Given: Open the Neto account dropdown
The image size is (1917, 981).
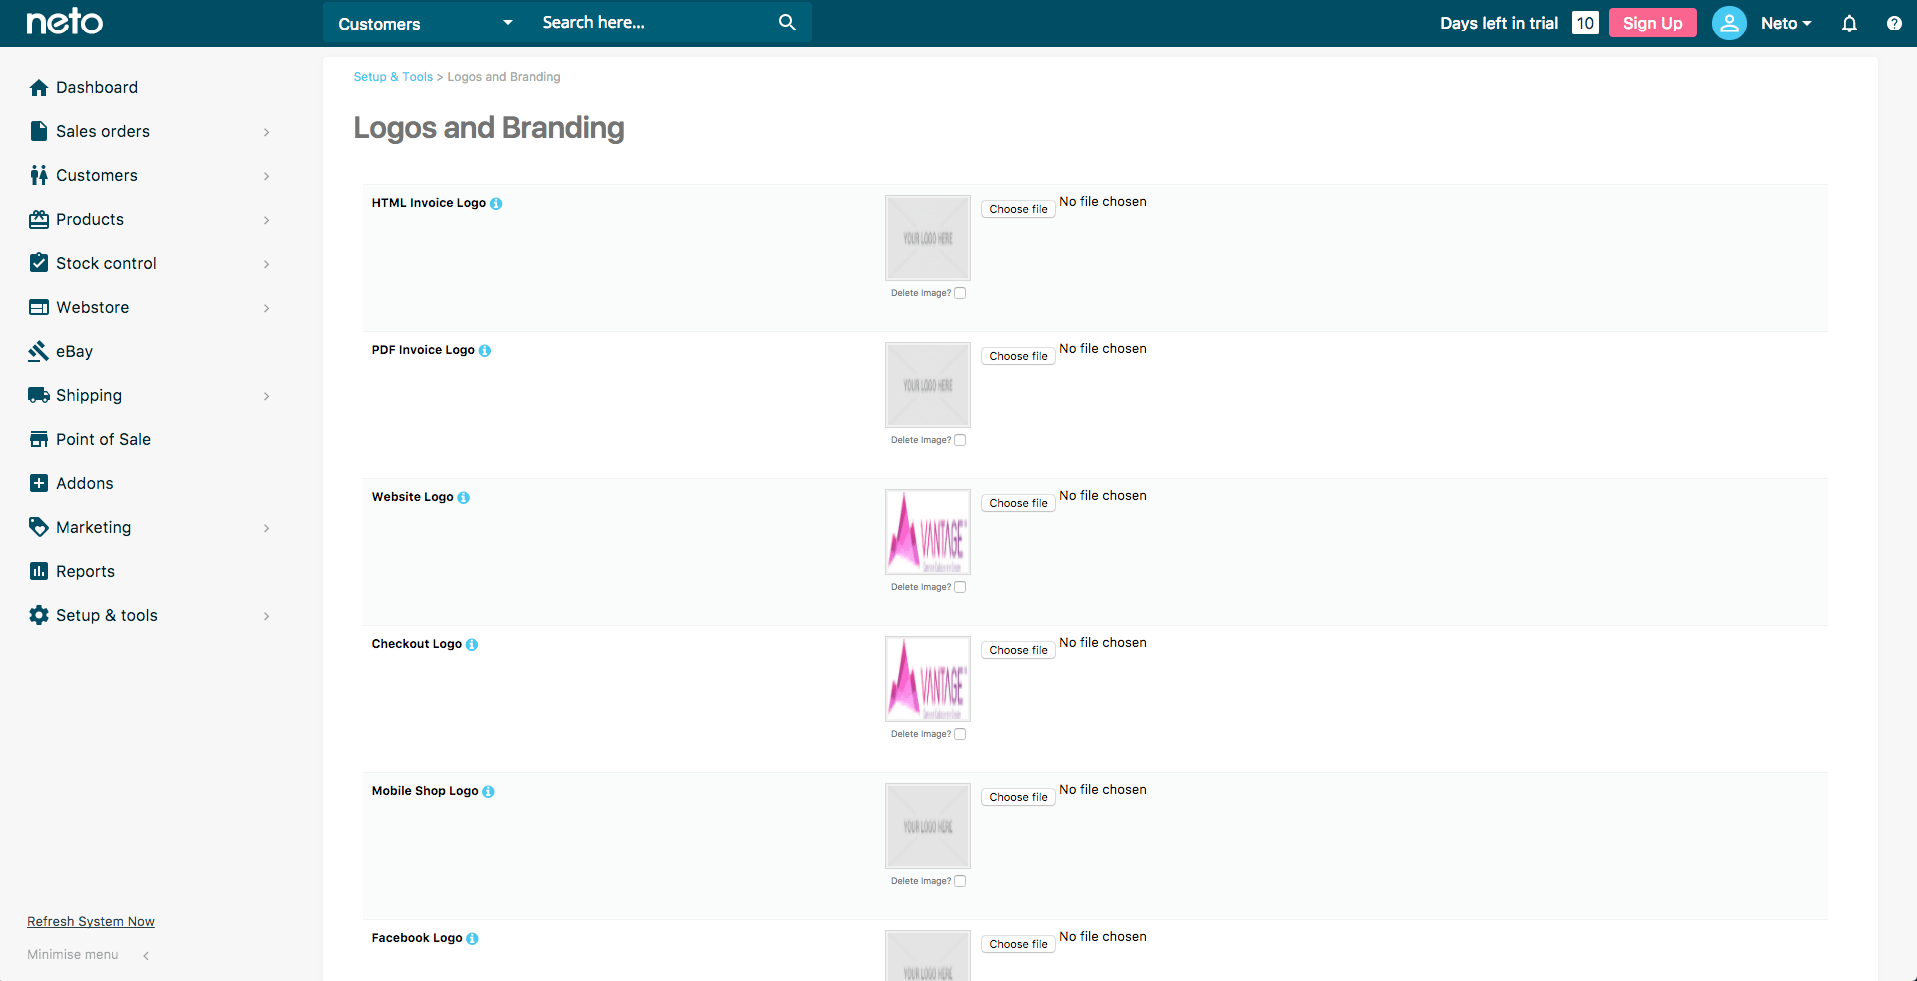Looking at the screenshot, I should click(x=1786, y=23).
